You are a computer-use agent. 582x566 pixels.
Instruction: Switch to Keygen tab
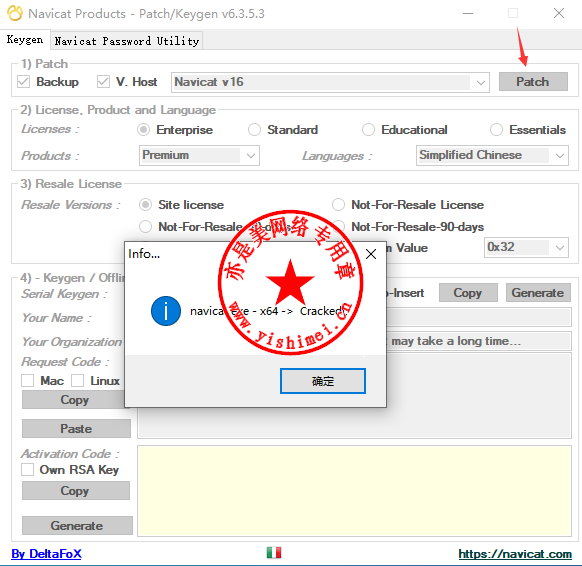tap(25, 40)
